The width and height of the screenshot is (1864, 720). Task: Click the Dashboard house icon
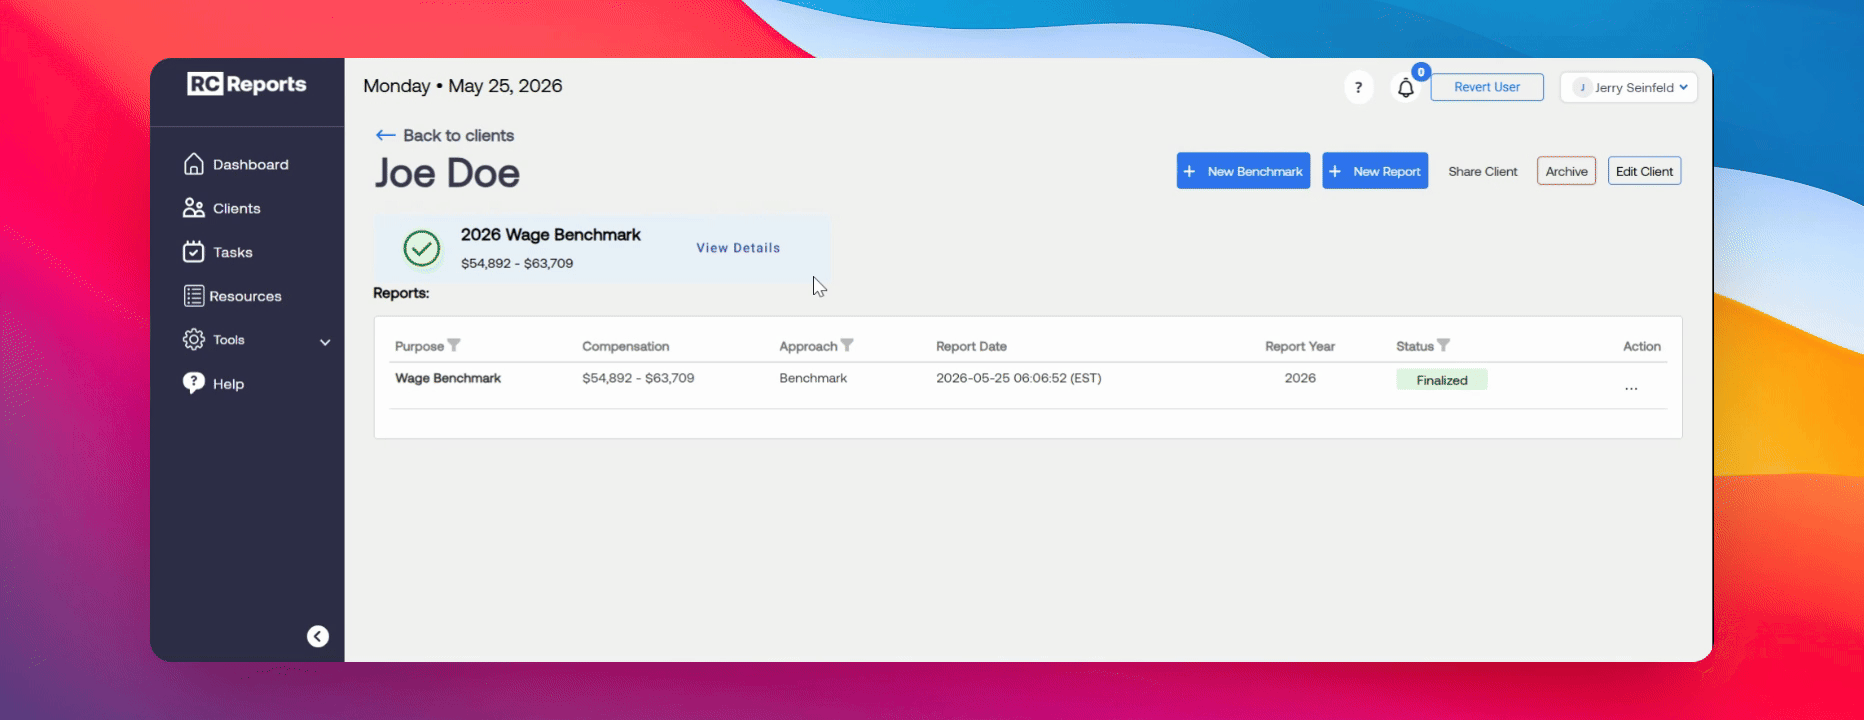pyautogui.click(x=194, y=164)
